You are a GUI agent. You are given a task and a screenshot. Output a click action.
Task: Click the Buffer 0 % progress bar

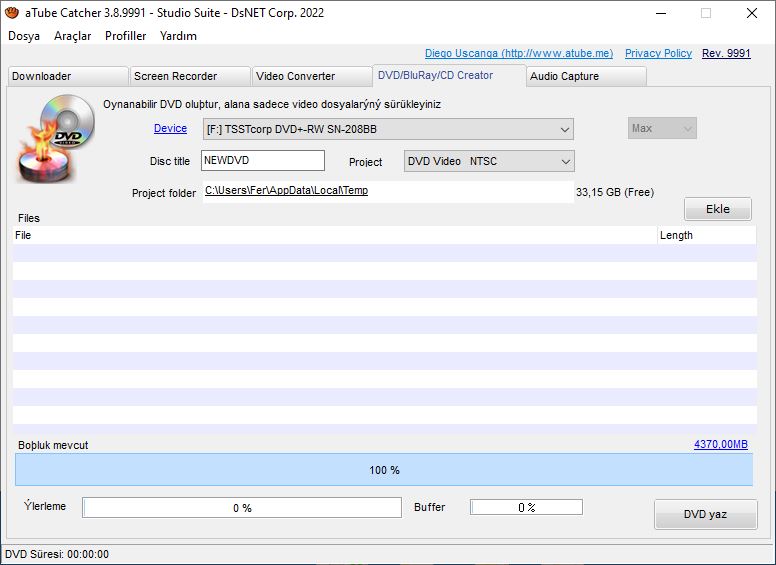point(526,507)
